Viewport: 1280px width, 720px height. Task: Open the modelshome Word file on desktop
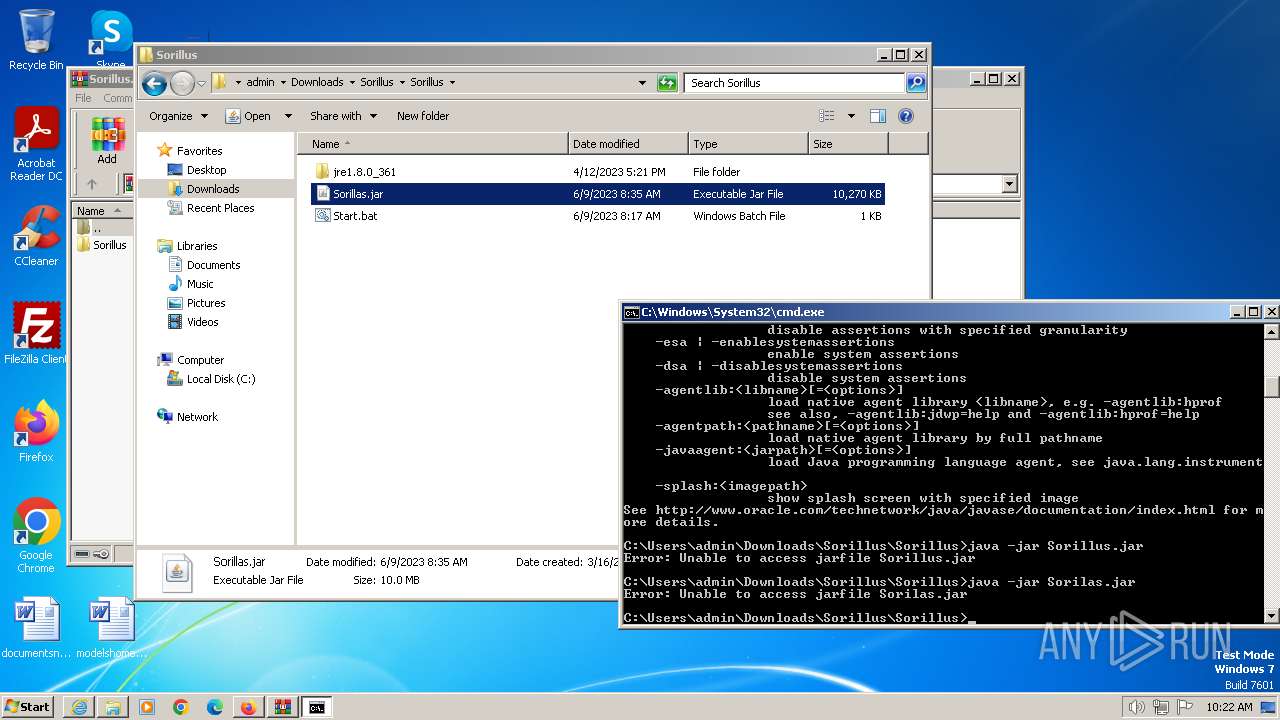point(111,628)
